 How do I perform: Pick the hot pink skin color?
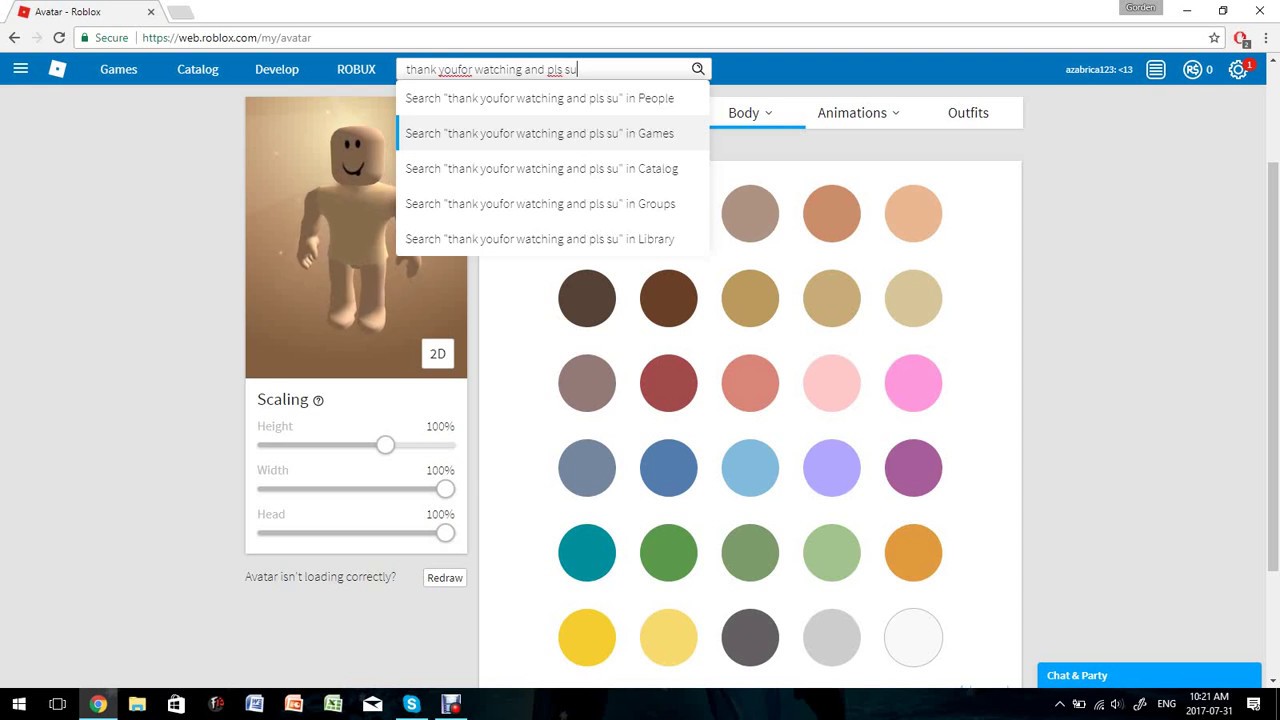point(913,383)
